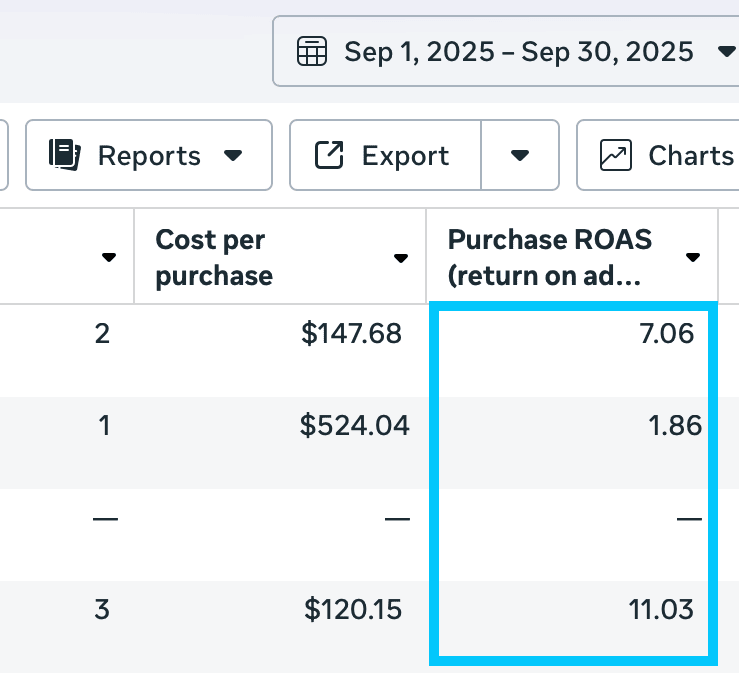Click the calendar icon in the date picker
Screen dimensions: 739x680
pyautogui.click(x=312, y=51)
